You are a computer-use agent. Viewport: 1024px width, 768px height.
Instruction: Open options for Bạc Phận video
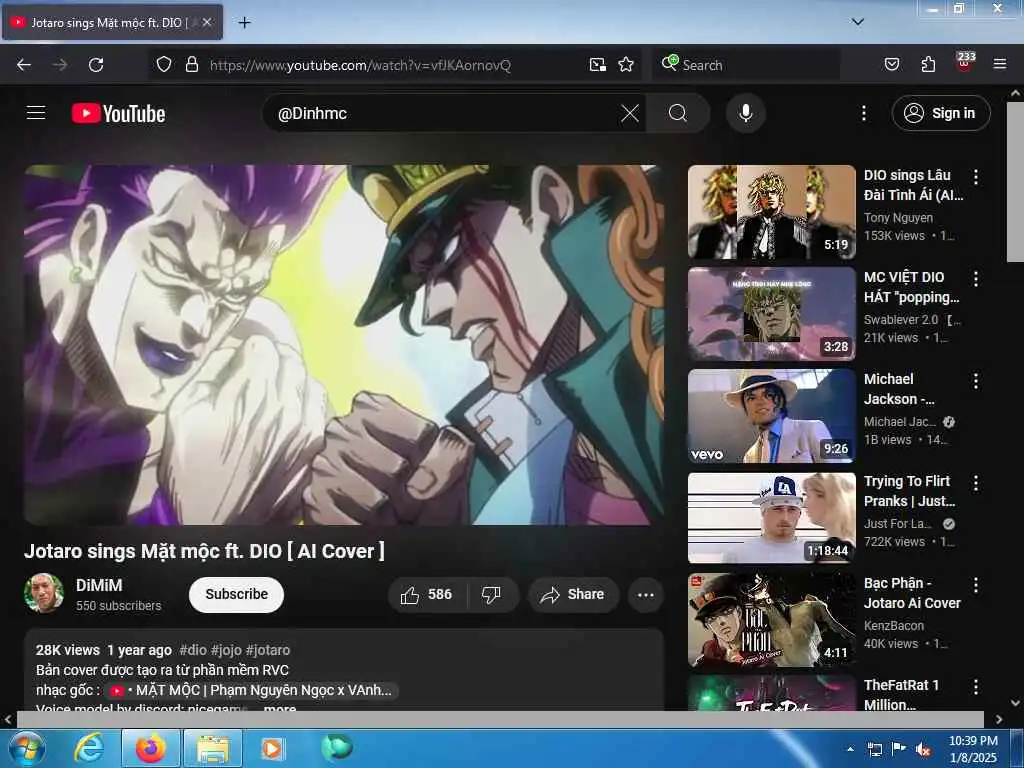(976, 584)
